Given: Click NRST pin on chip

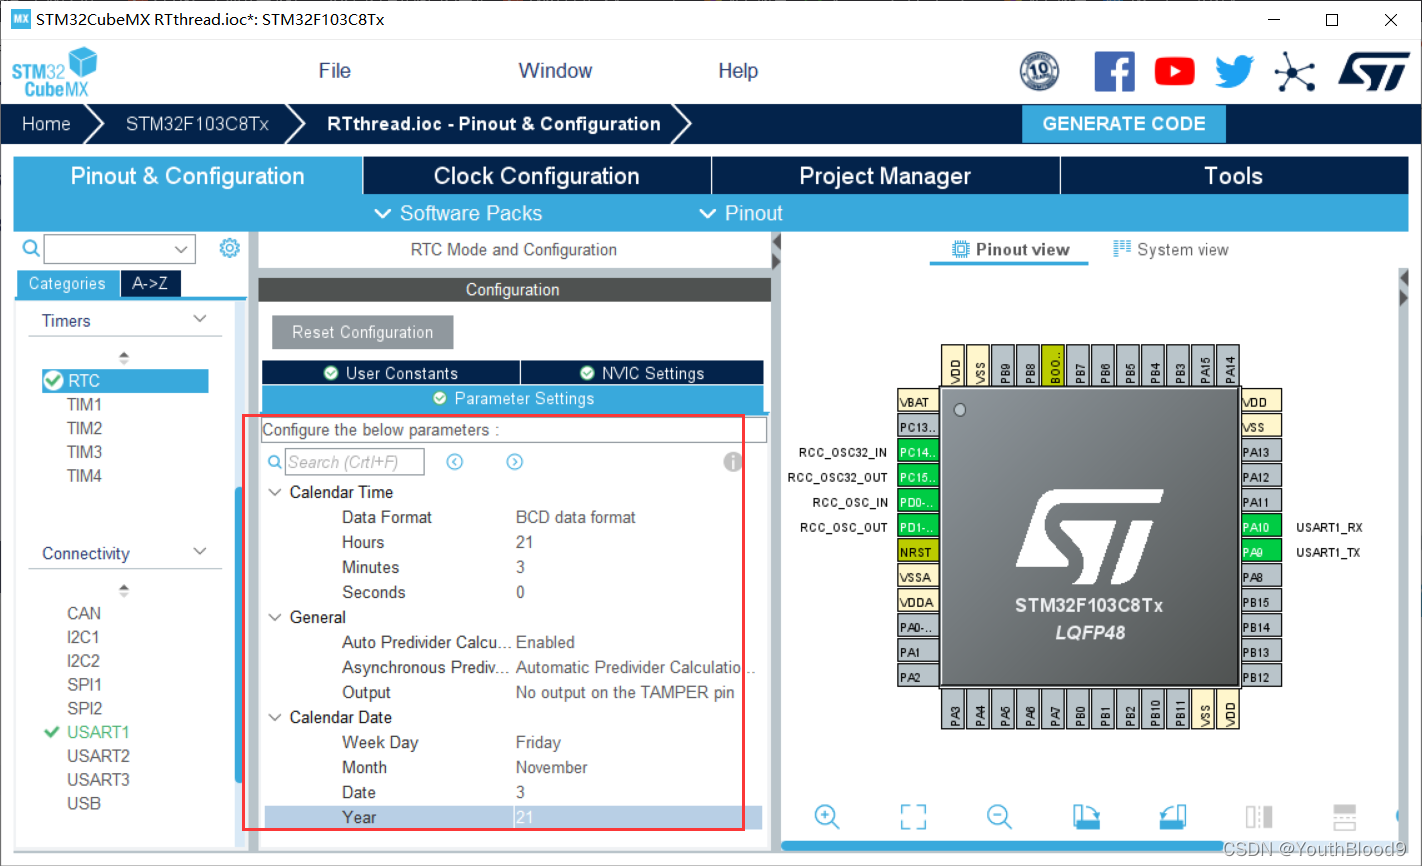Looking at the screenshot, I should pos(918,552).
